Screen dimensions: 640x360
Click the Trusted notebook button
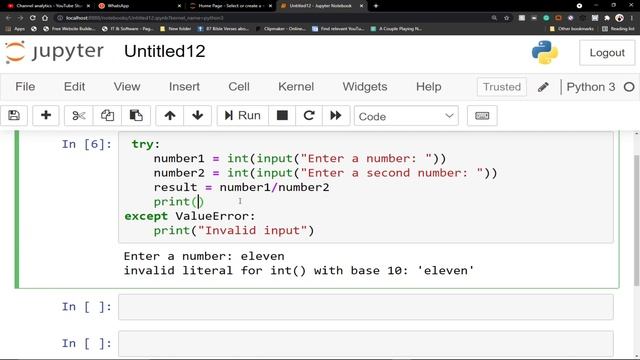pyautogui.click(x=502, y=87)
